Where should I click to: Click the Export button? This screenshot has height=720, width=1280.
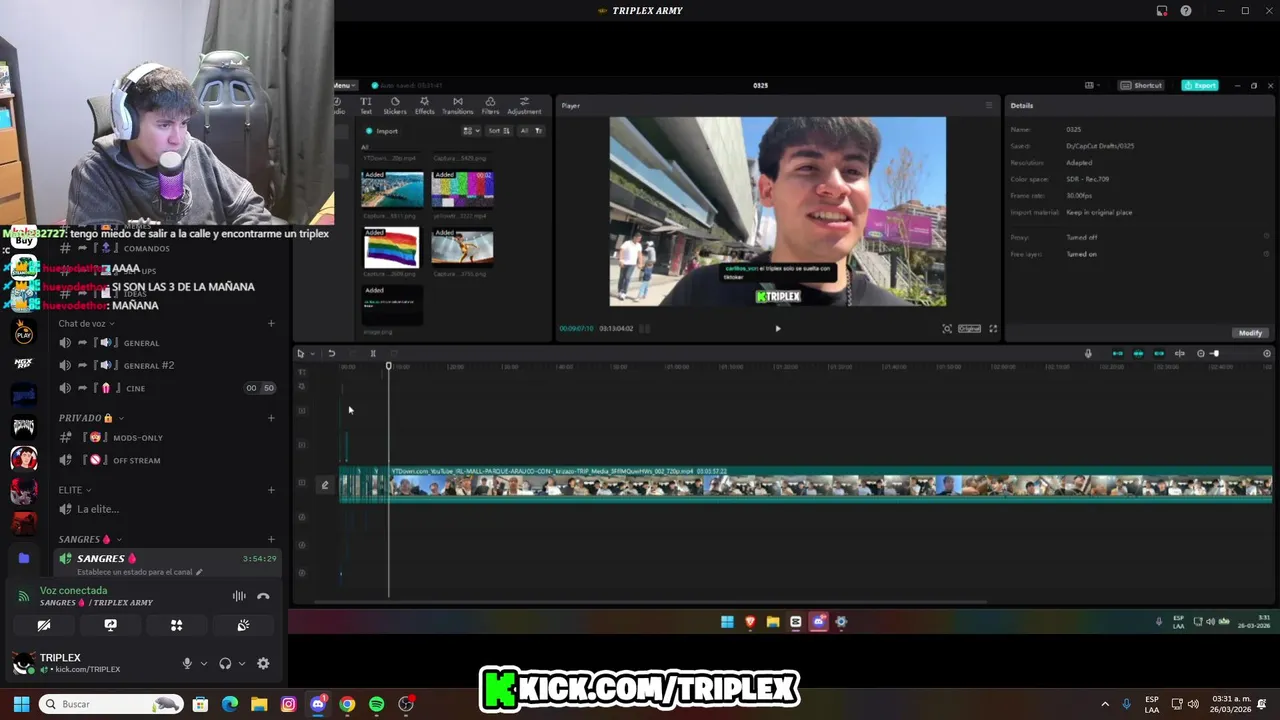pyautogui.click(x=1200, y=85)
